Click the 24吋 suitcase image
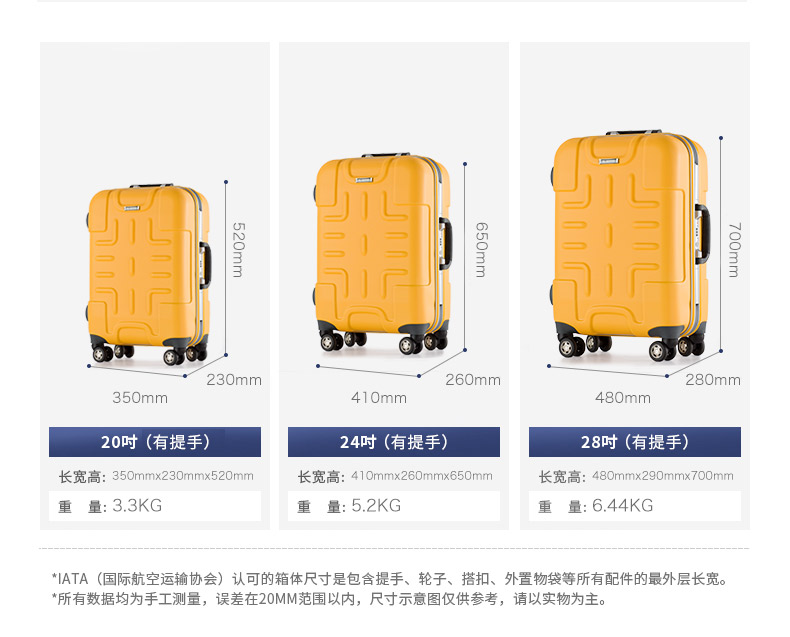 coord(382,254)
